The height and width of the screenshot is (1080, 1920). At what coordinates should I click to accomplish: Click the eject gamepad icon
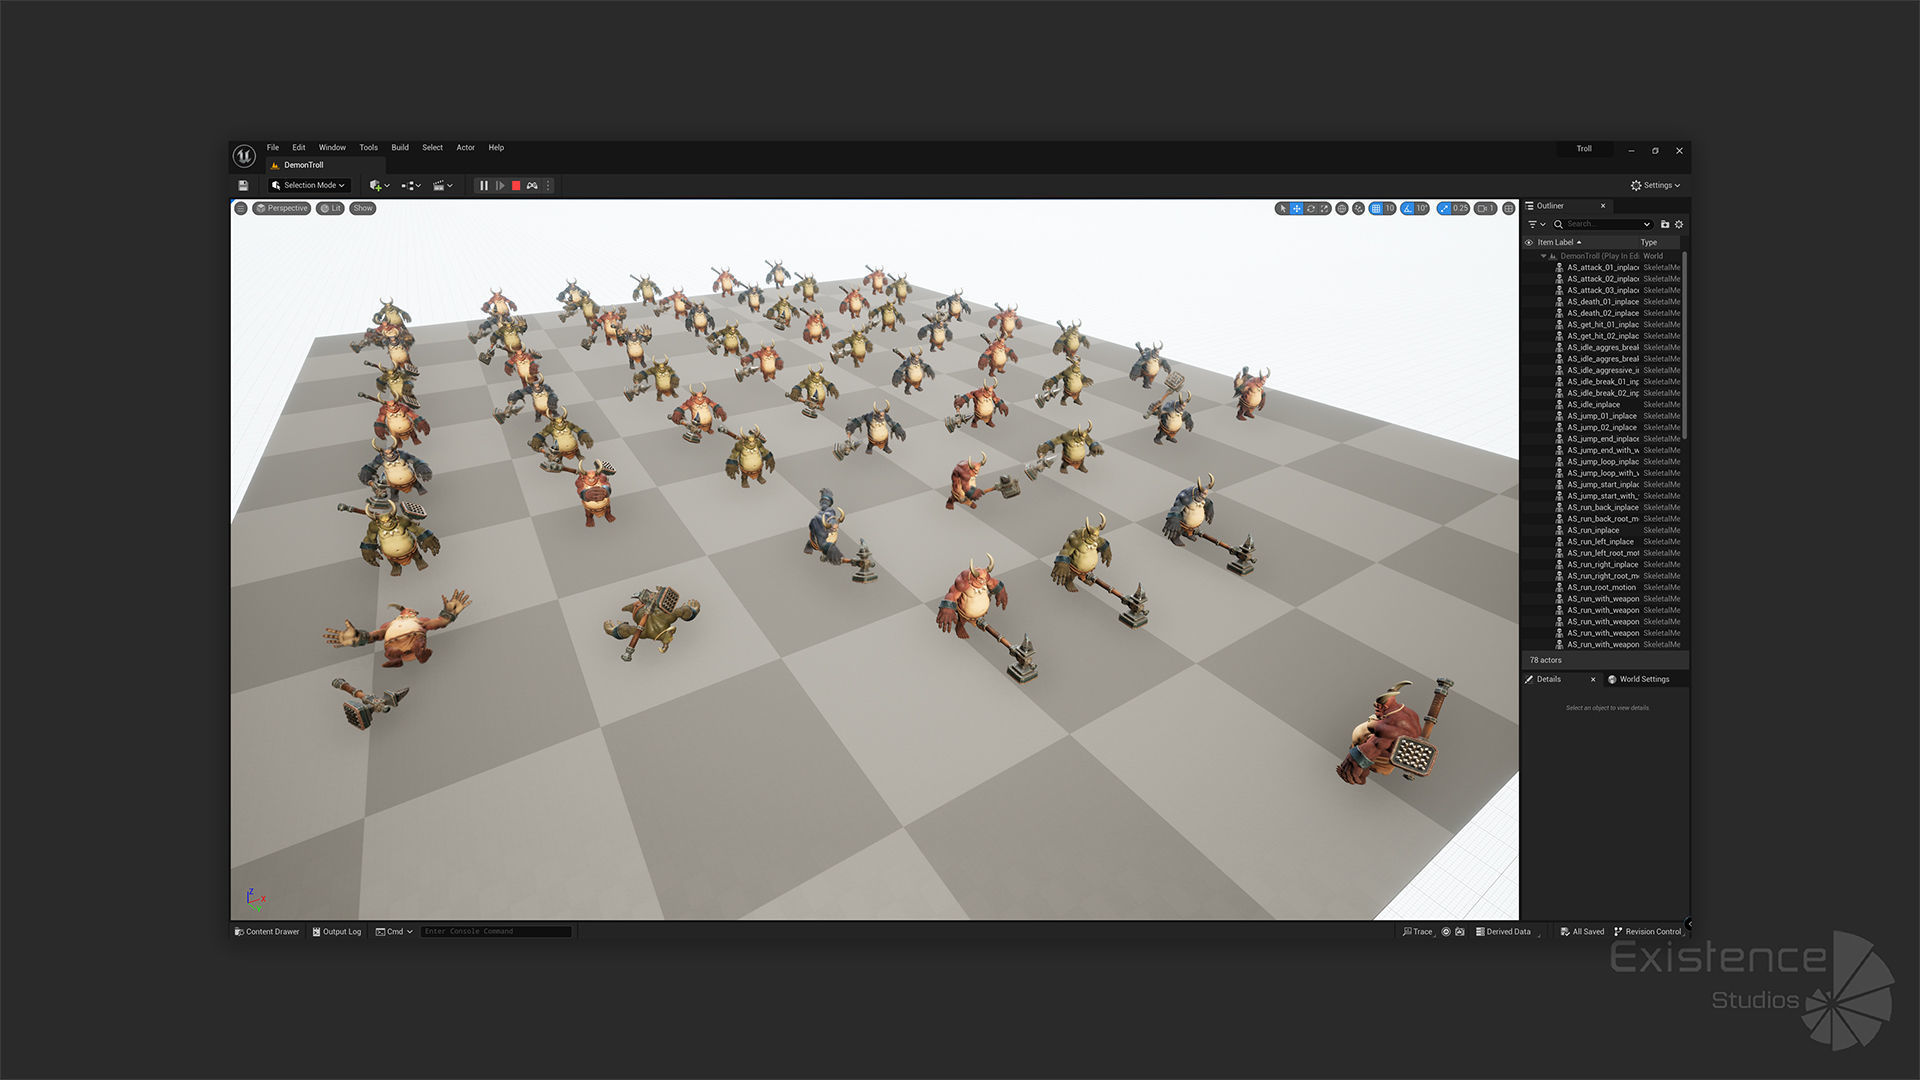coord(532,186)
